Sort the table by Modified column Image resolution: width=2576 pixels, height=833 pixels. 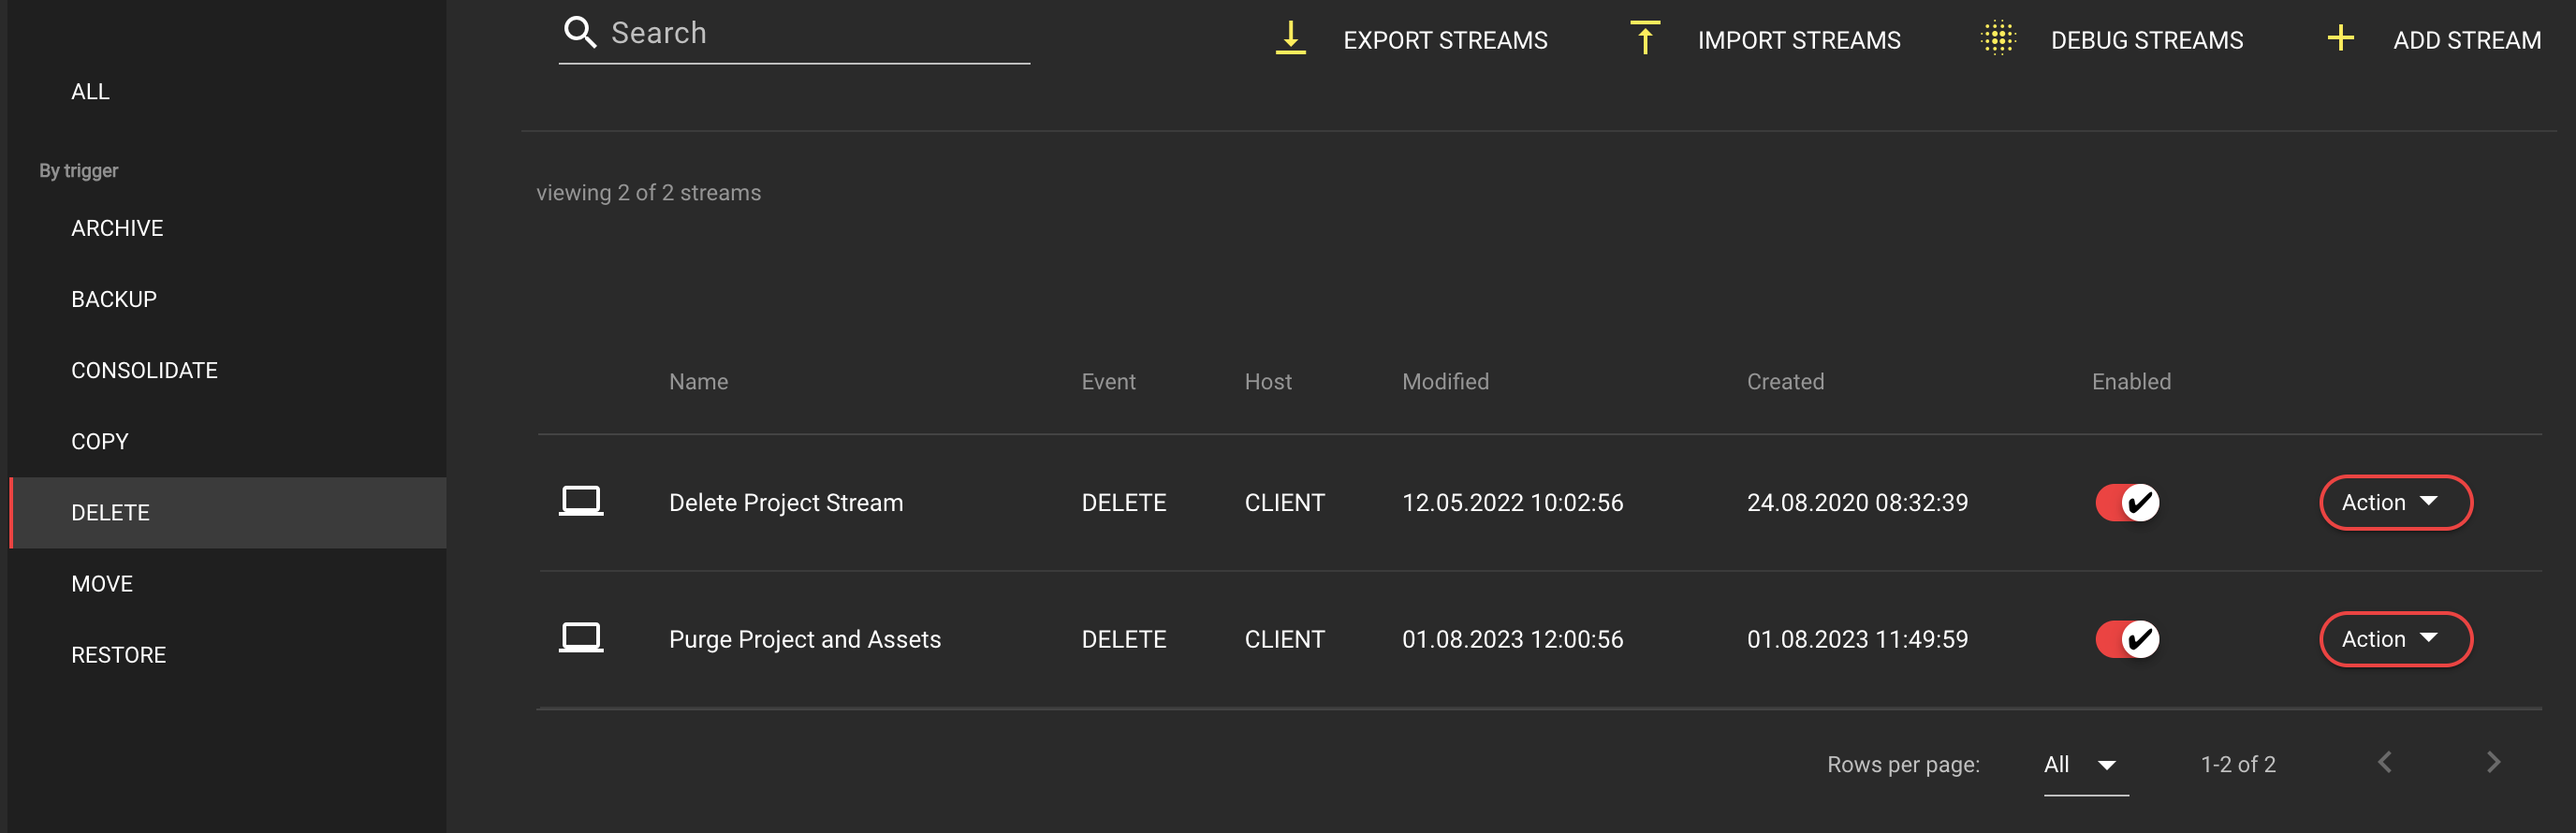pos(1445,381)
